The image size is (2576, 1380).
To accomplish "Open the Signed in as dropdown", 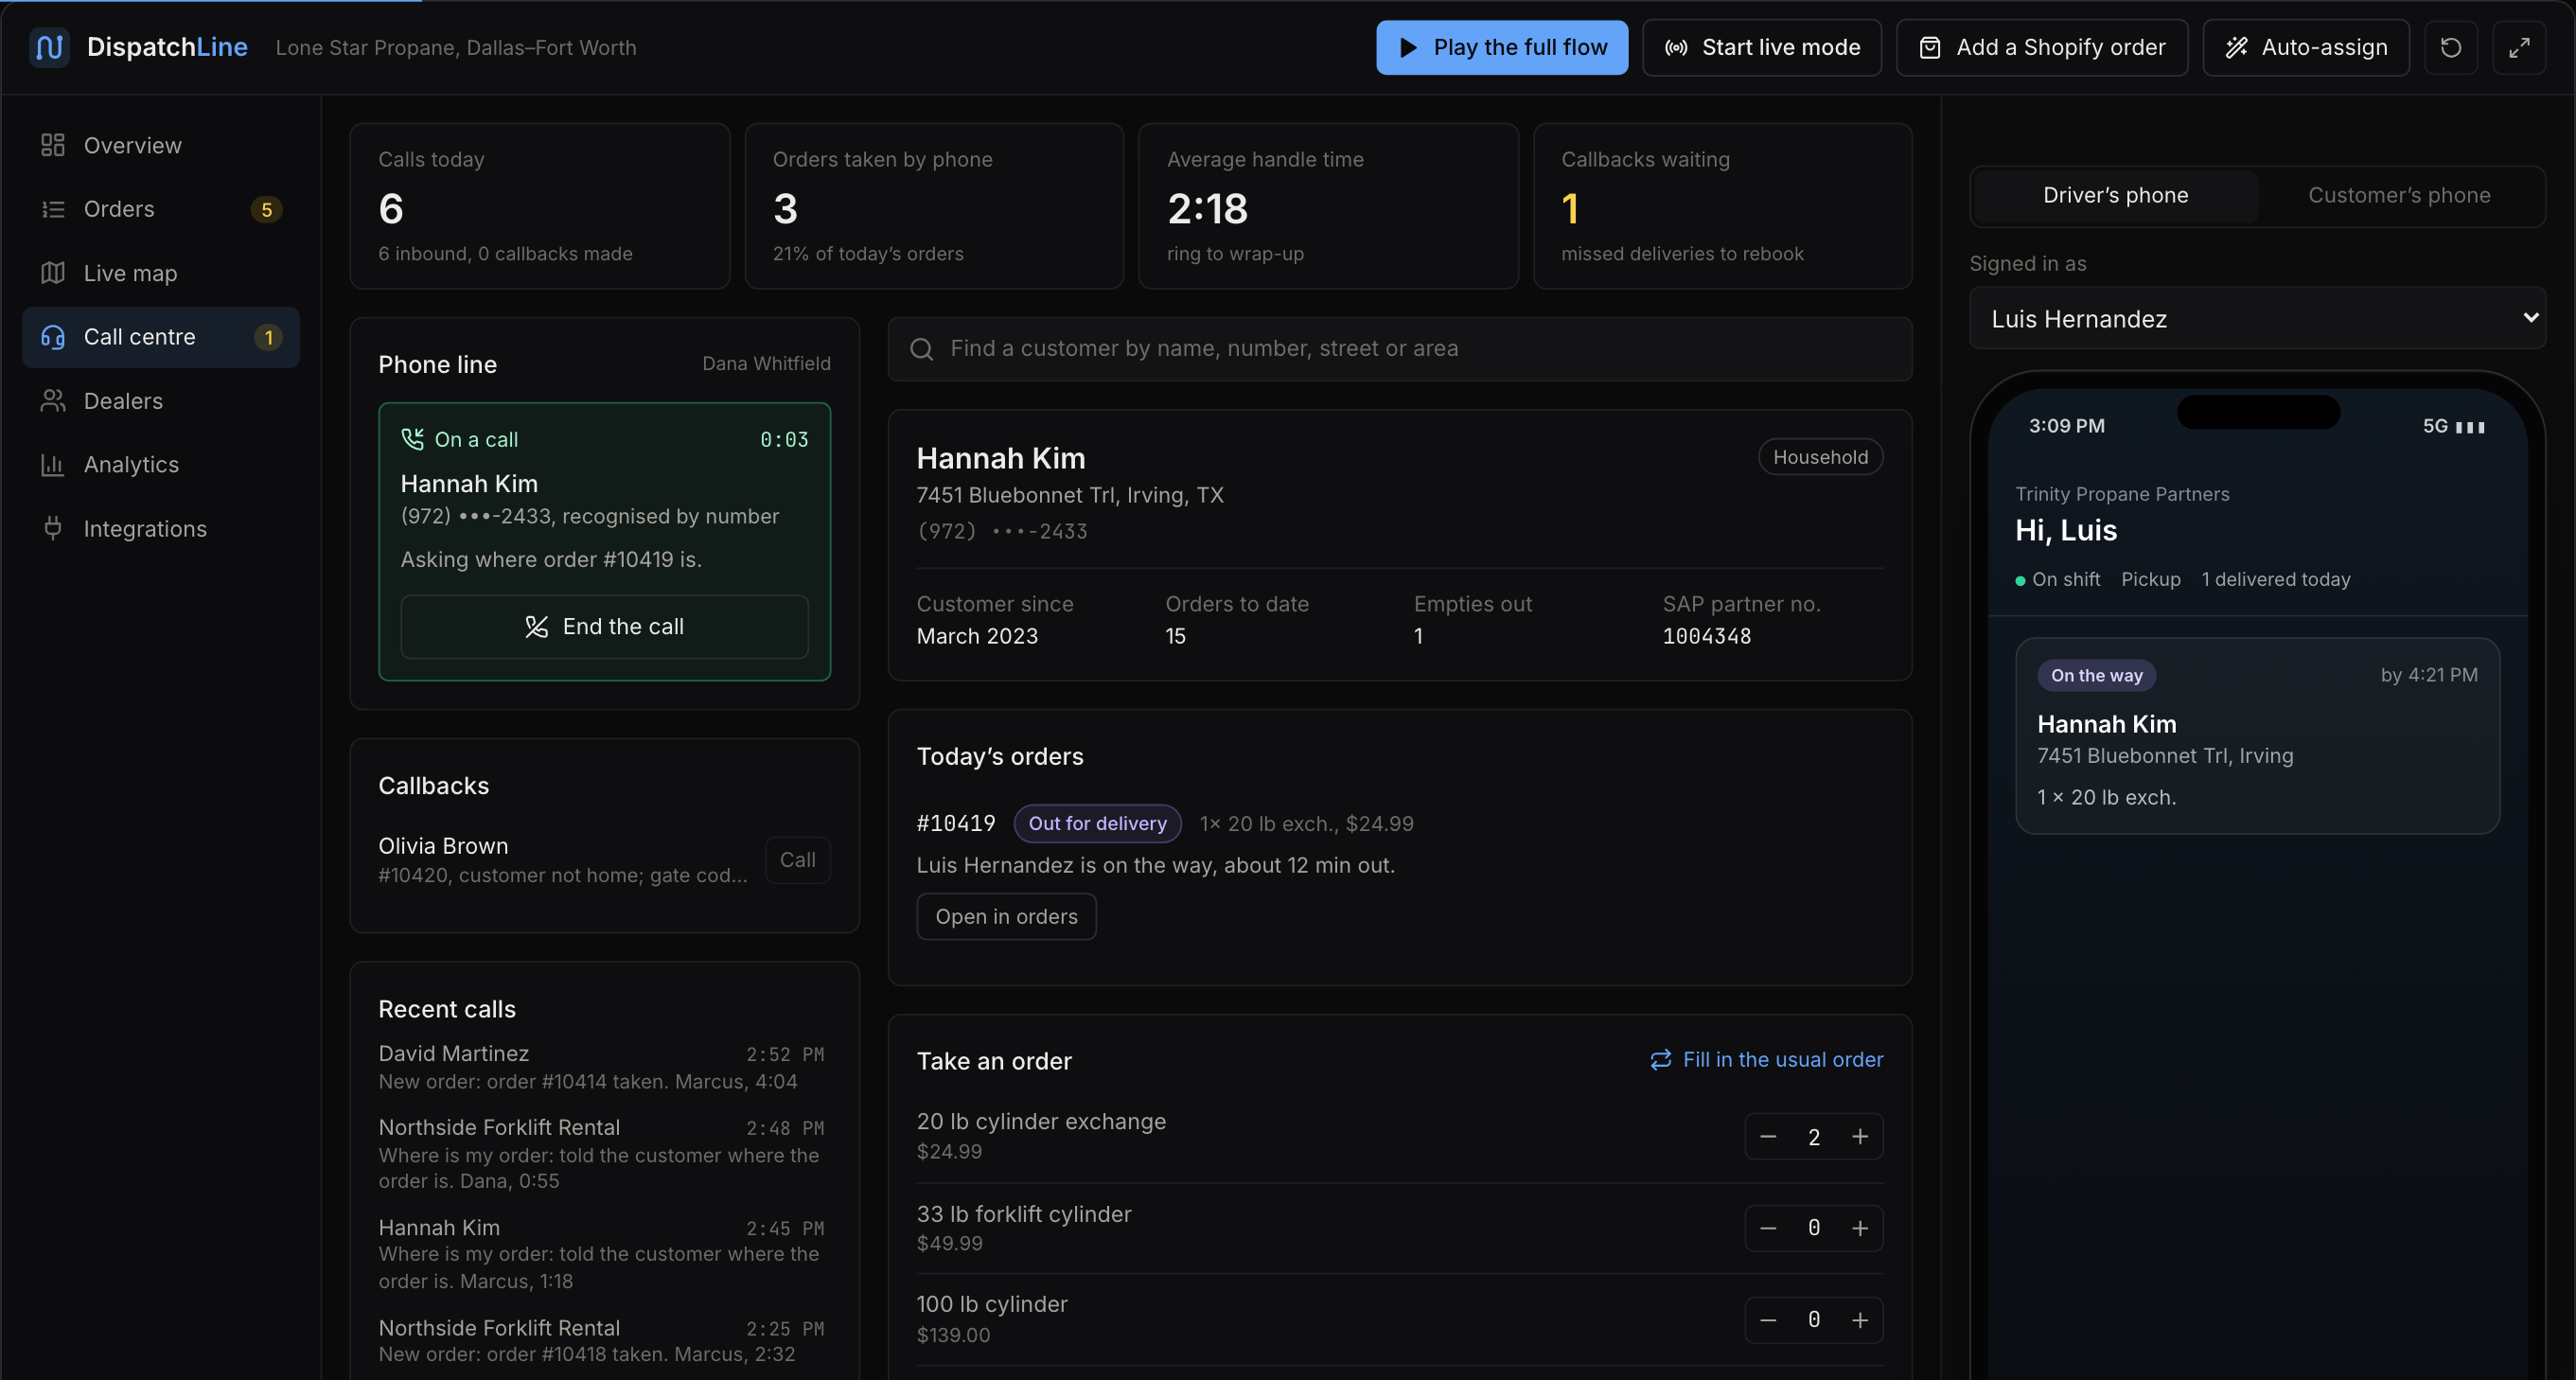I will [x=2257, y=319].
